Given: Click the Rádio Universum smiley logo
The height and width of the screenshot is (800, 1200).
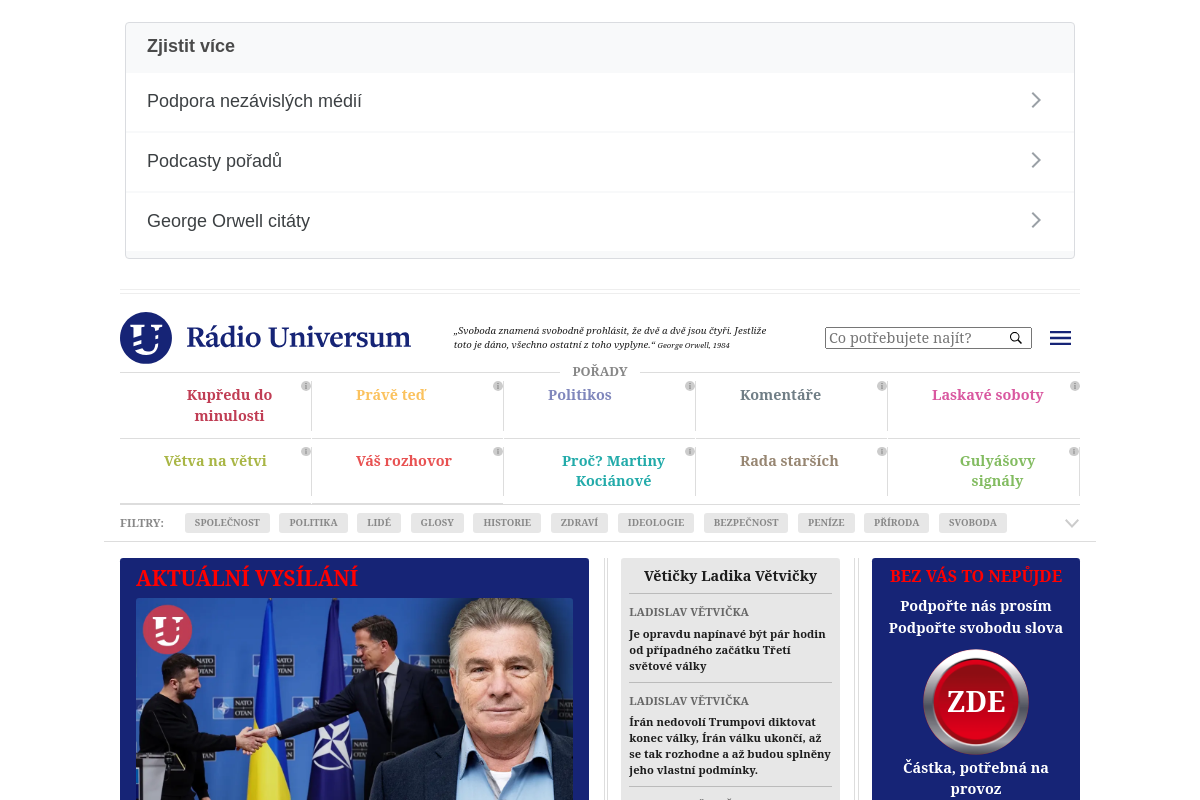Looking at the screenshot, I should coord(145,338).
